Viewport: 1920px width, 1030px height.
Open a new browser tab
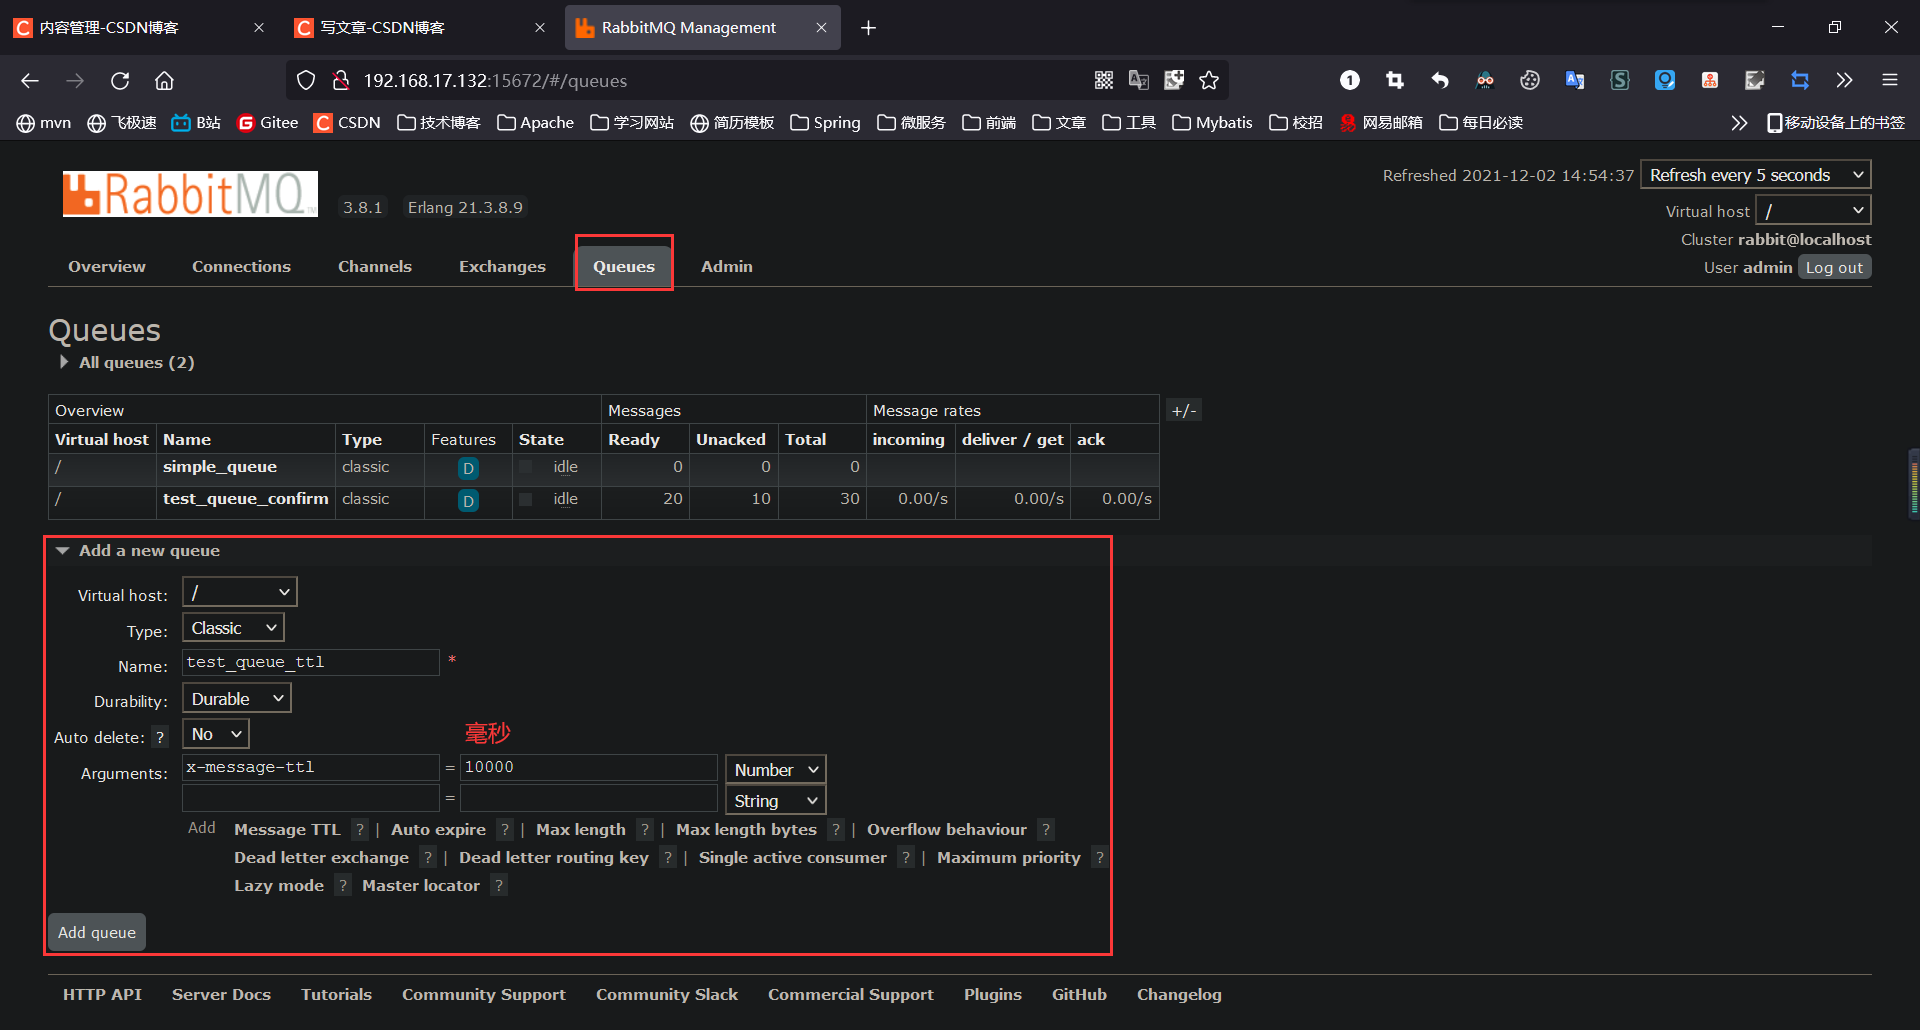point(868,28)
